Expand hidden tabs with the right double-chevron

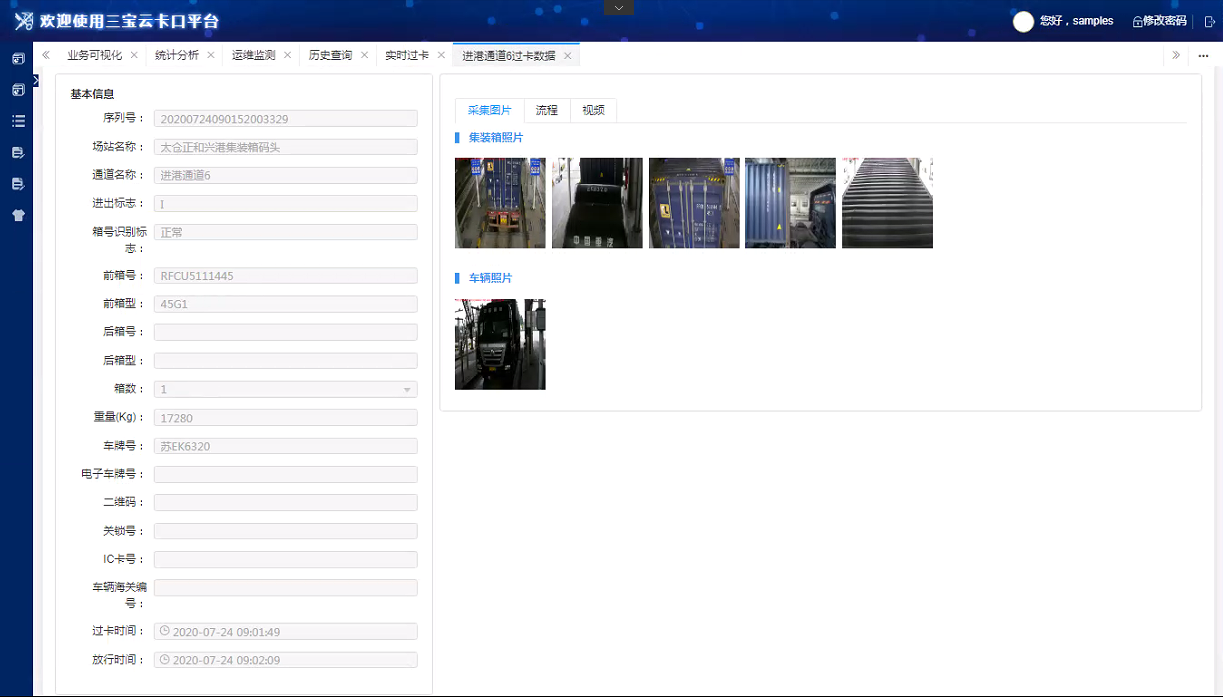[1178, 55]
